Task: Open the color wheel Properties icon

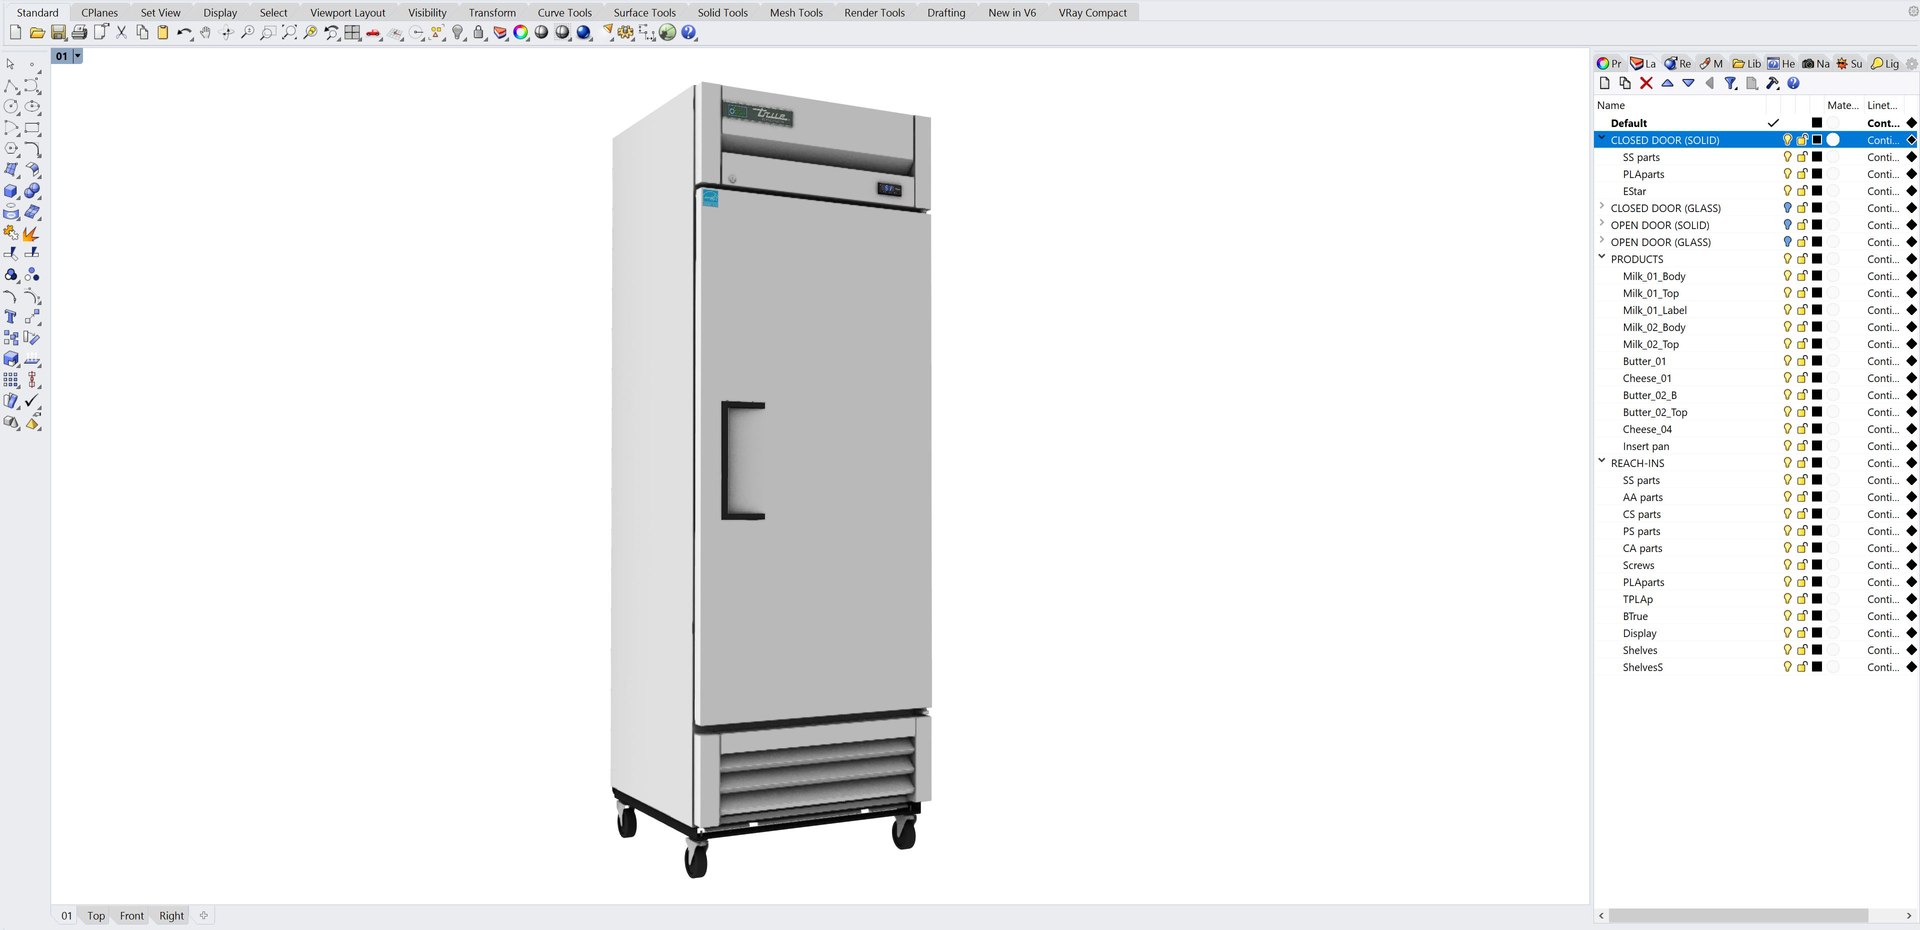Action: click(x=521, y=33)
